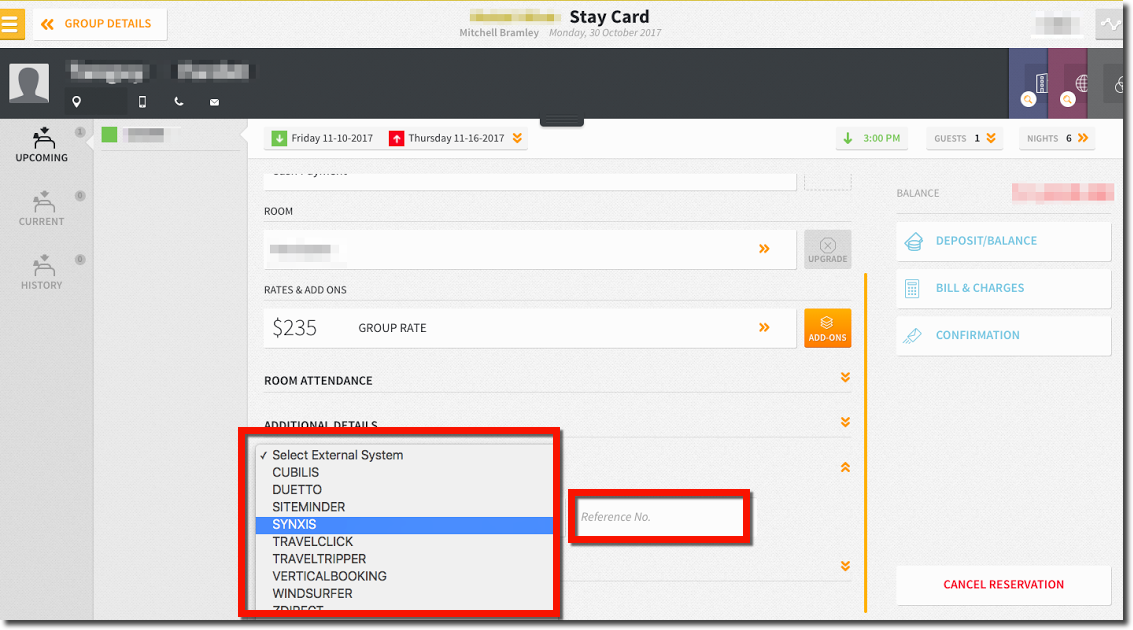Go back to Group Details
This screenshot has height=630, width=1133.
coord(100,24)
